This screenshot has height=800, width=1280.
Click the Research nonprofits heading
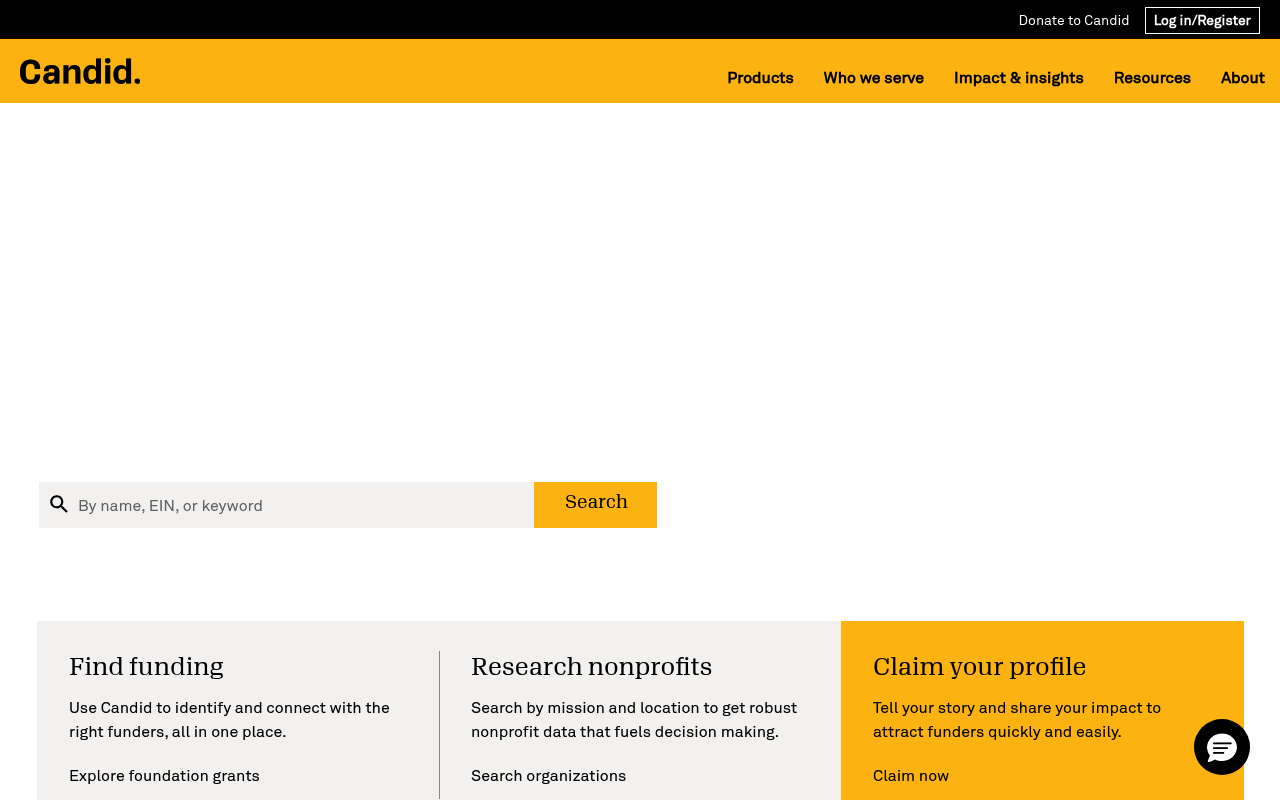coord(591,667)
